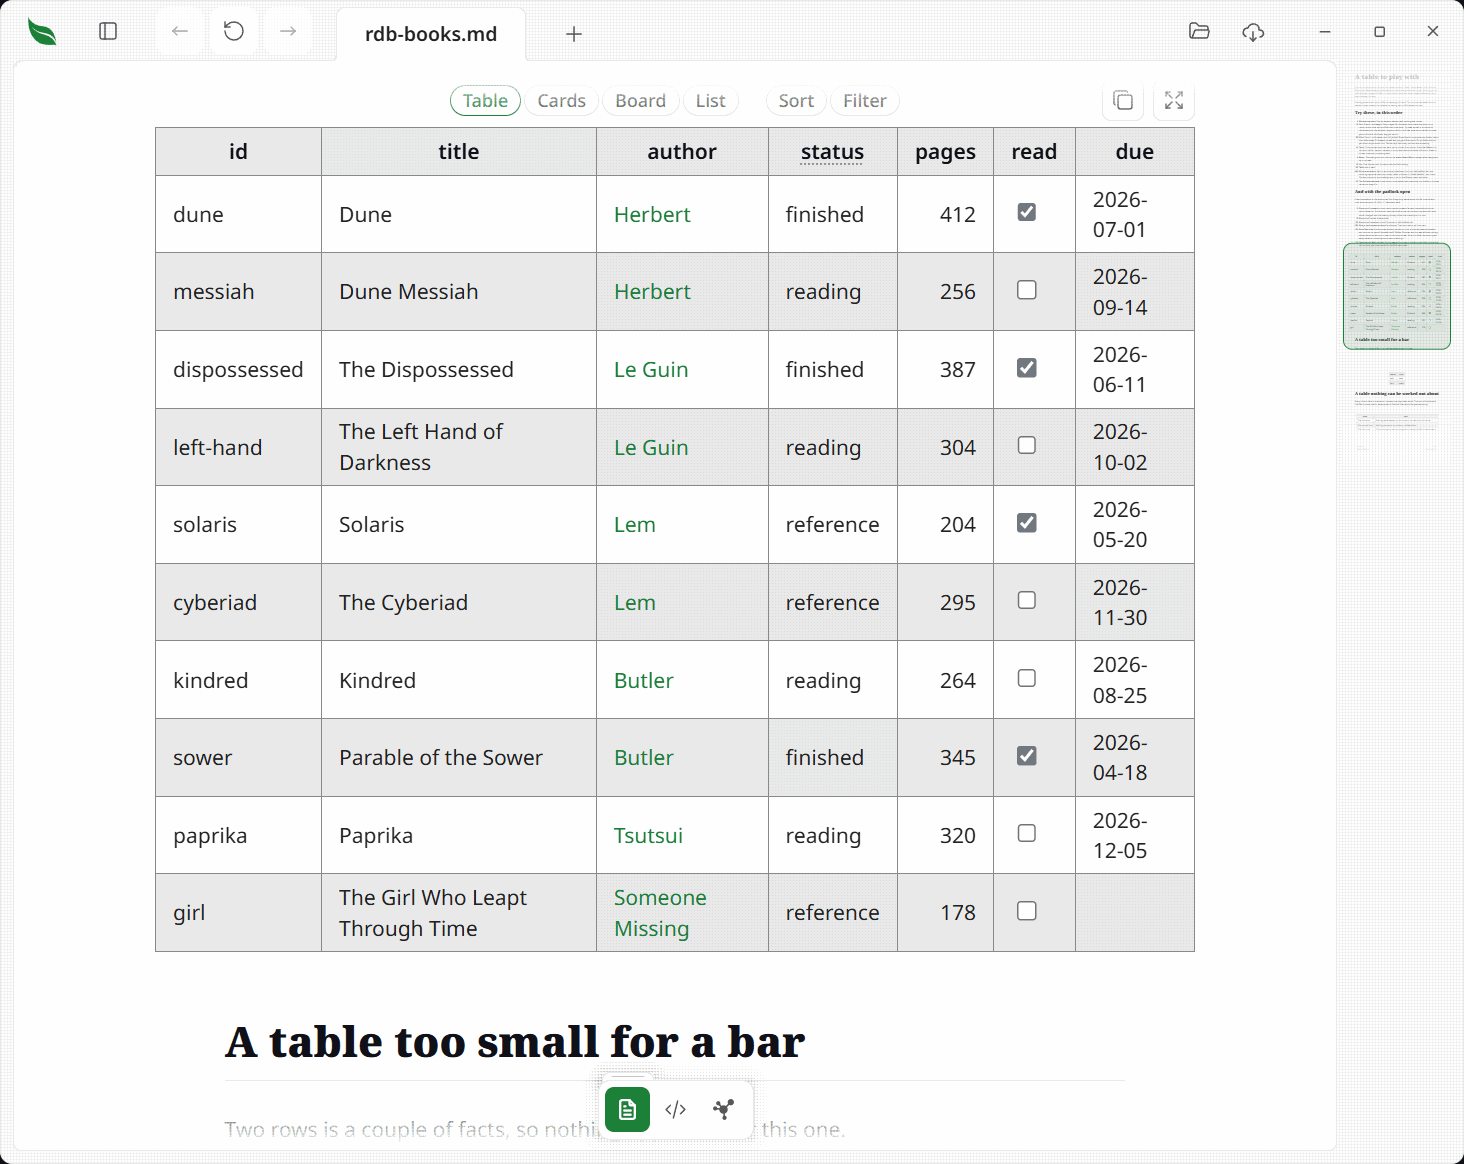
Task: Check the read box for kindred
Action: (1027, 678)
